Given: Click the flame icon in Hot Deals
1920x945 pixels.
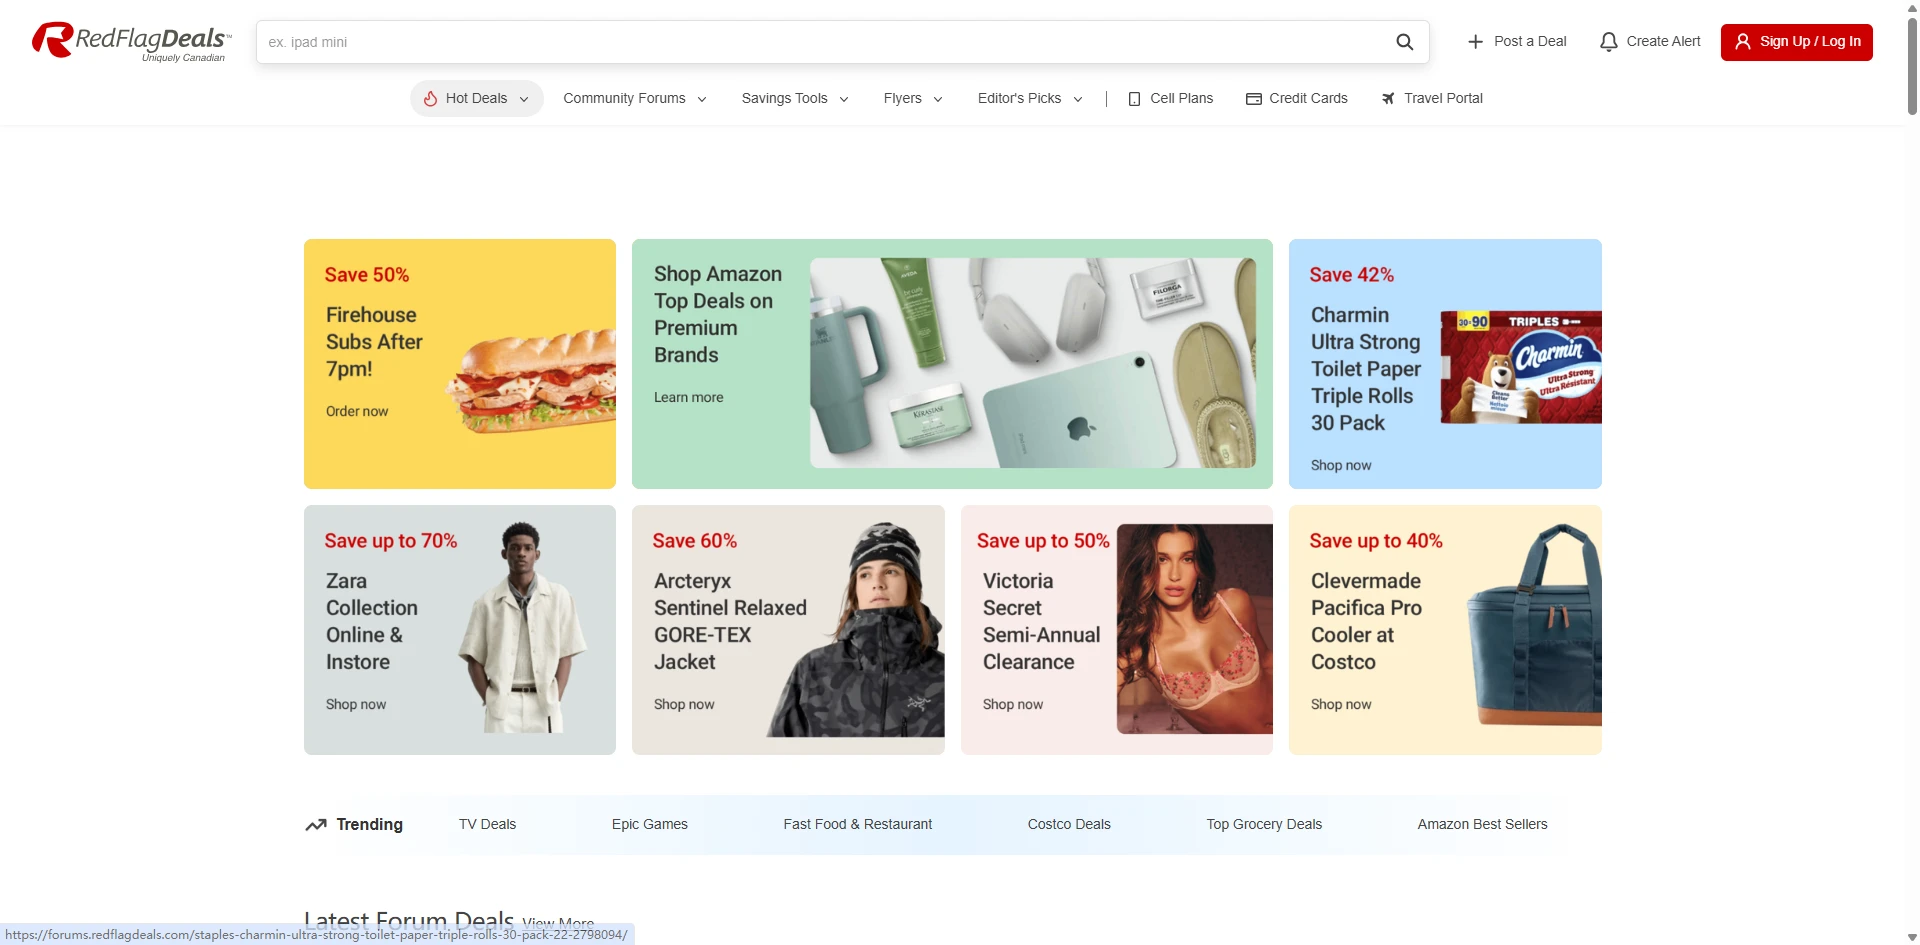Looking at the screenshot, I should 430,98.
